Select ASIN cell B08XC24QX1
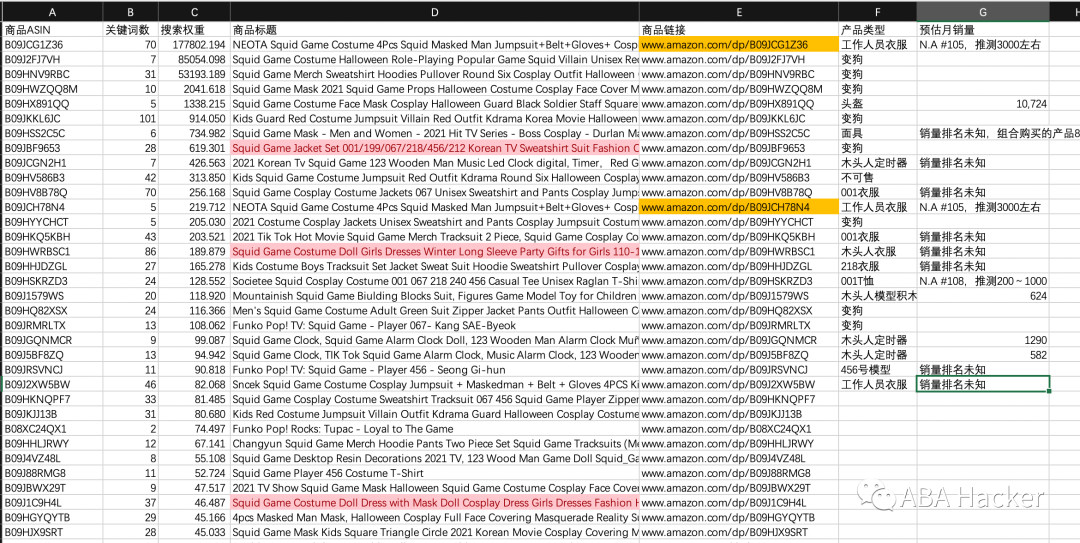 [52, 429]
